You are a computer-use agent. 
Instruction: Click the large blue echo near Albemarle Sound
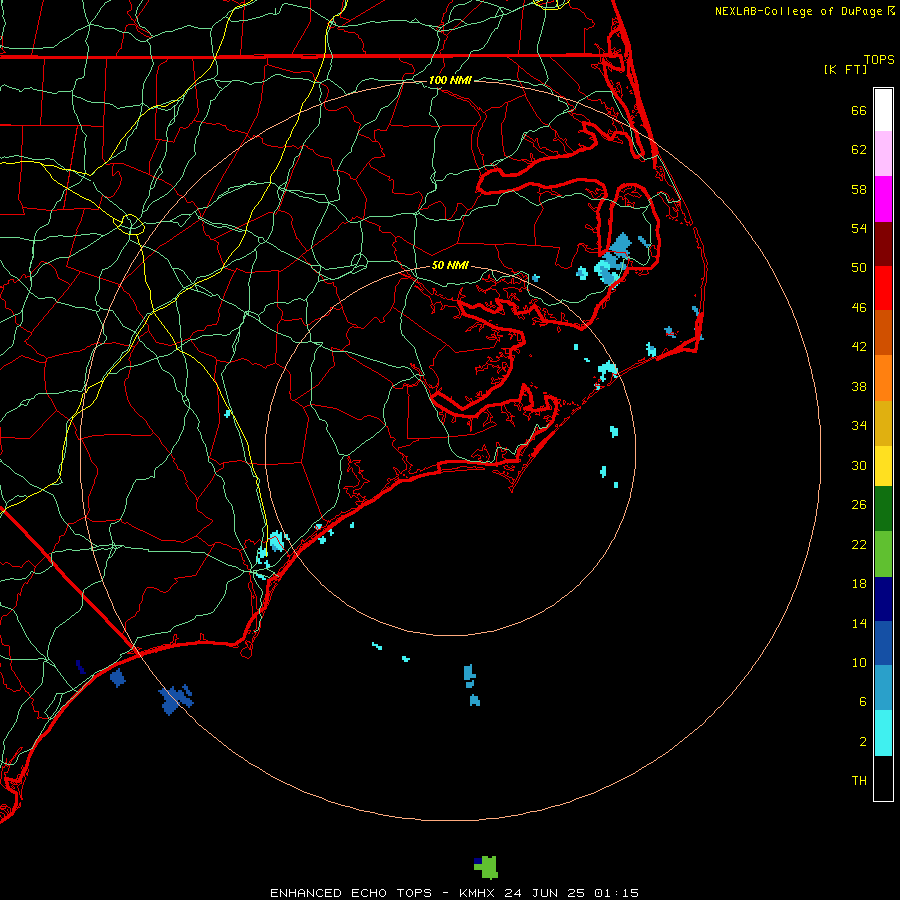click(x=614, y=259)
